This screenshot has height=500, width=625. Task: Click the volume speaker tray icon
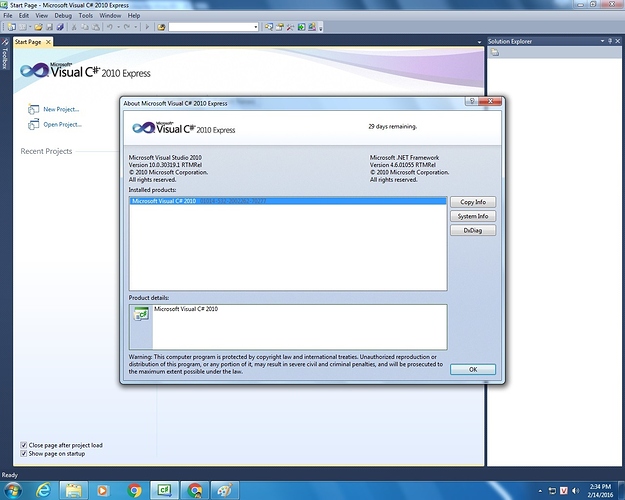tap(575, 490)
